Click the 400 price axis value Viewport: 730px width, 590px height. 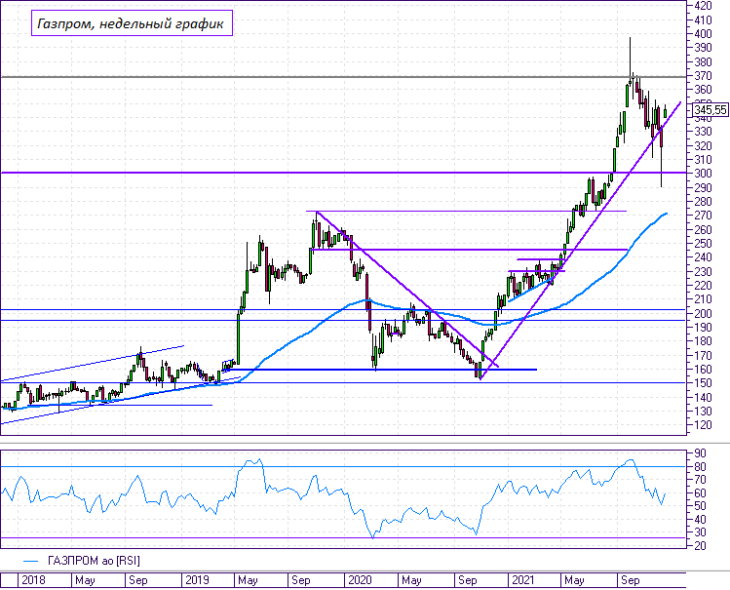pos(703,34)
